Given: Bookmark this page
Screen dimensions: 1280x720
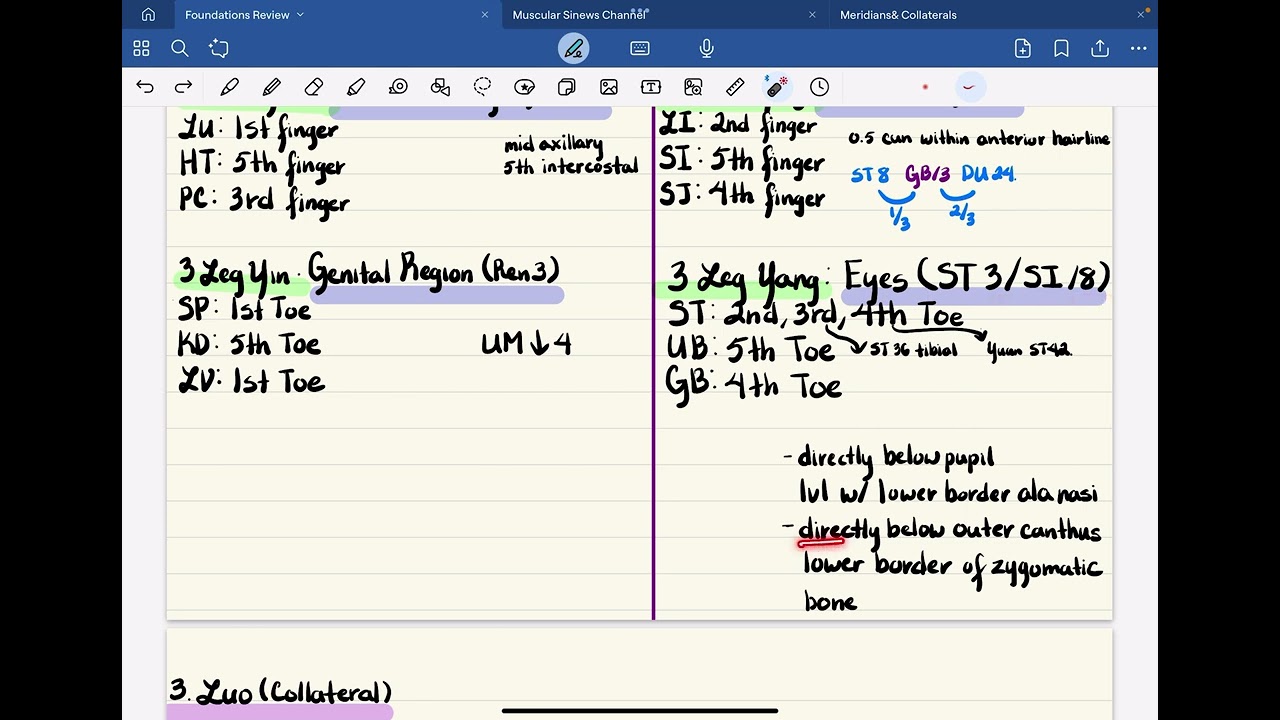Looking at the screenshot, I should tap(1061, 48).
